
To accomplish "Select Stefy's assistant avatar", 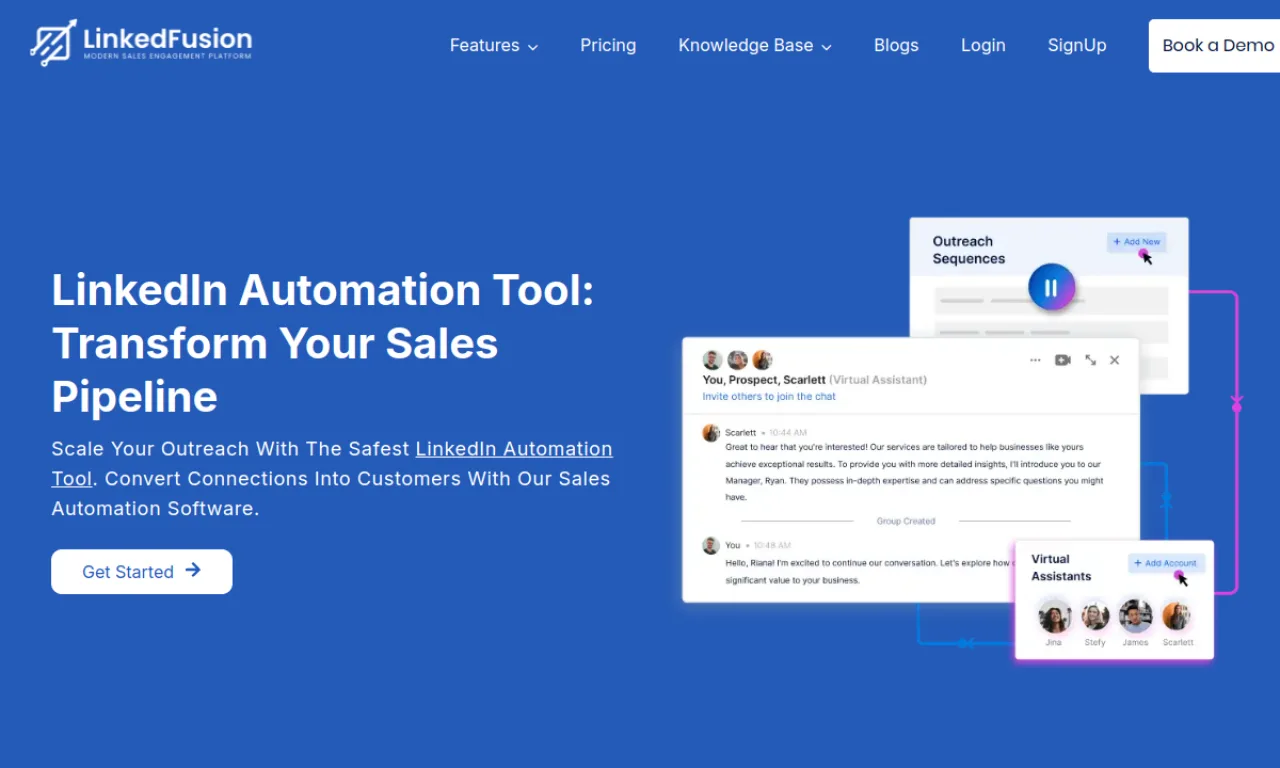I will coord(1095,616).
